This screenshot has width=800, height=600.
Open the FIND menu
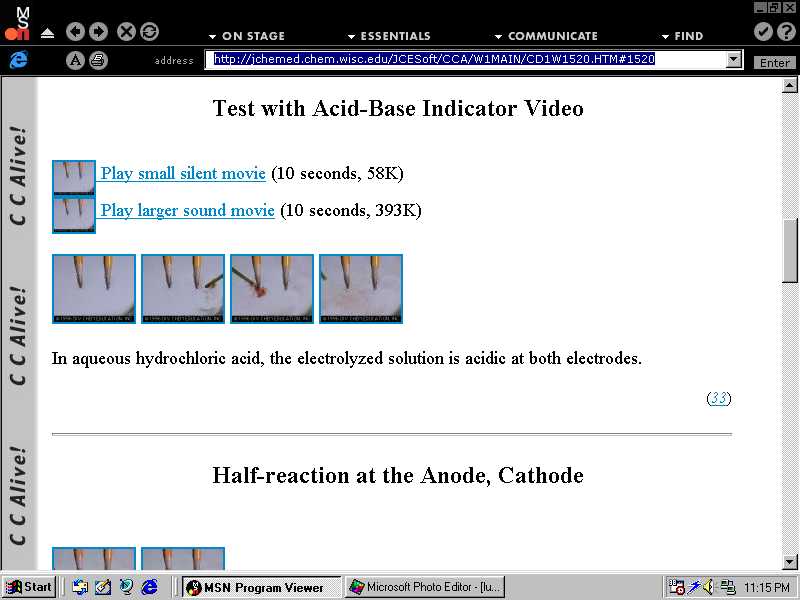(681, 36)
